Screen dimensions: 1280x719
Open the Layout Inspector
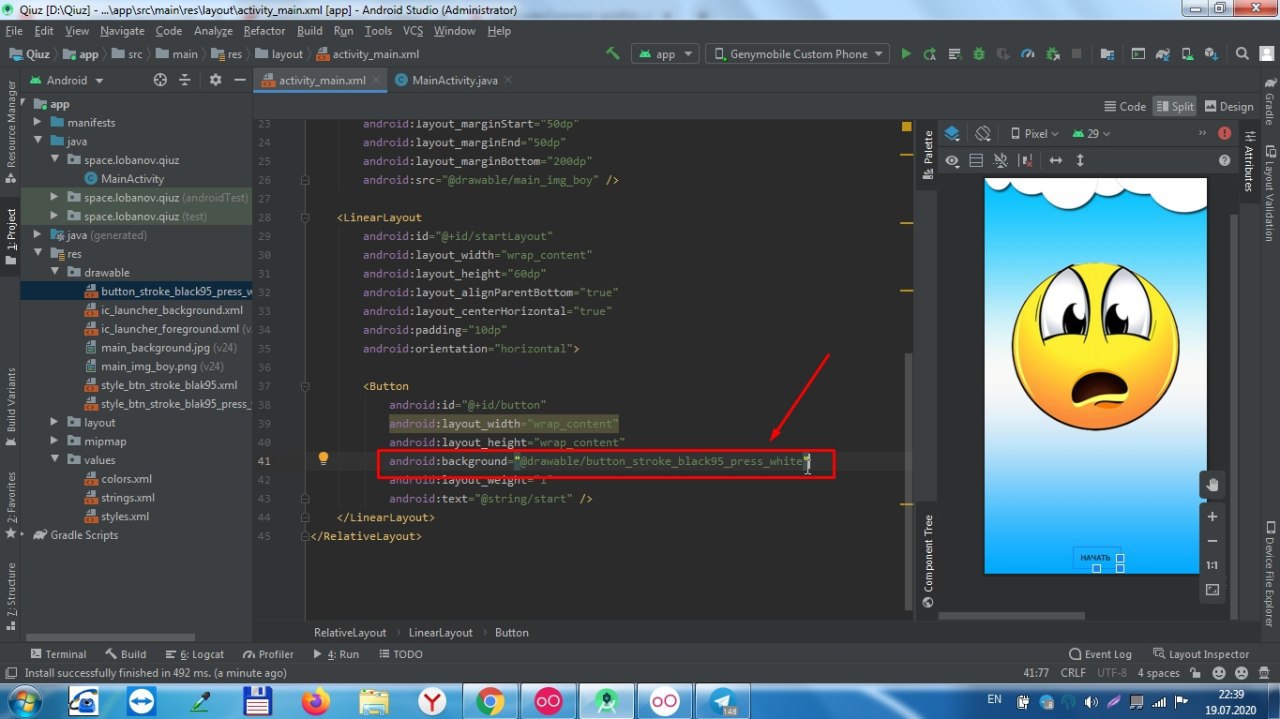pyautogui.click(x=1201, y=654)
